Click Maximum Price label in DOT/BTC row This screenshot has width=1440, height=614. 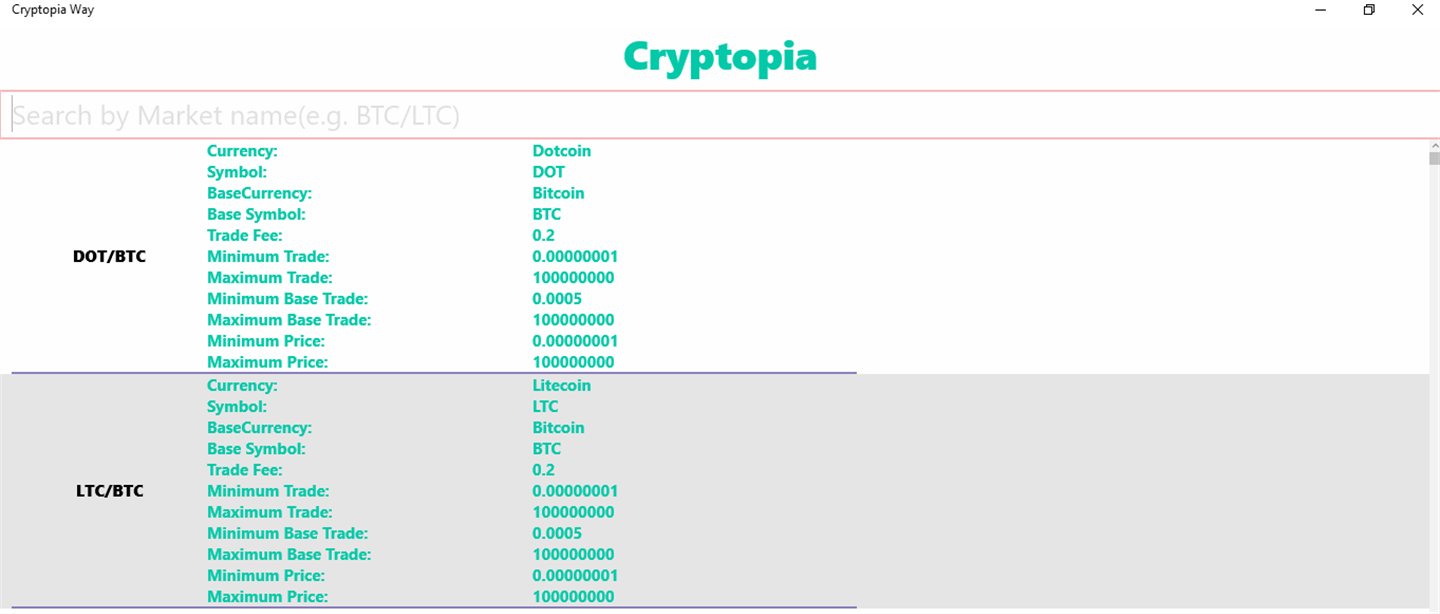click(268, 362)
